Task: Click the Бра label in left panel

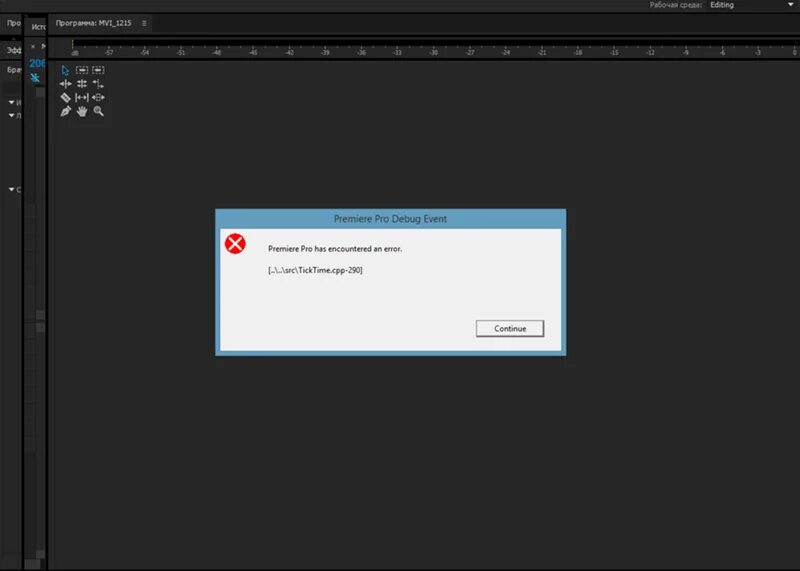Action: (14, 69)
